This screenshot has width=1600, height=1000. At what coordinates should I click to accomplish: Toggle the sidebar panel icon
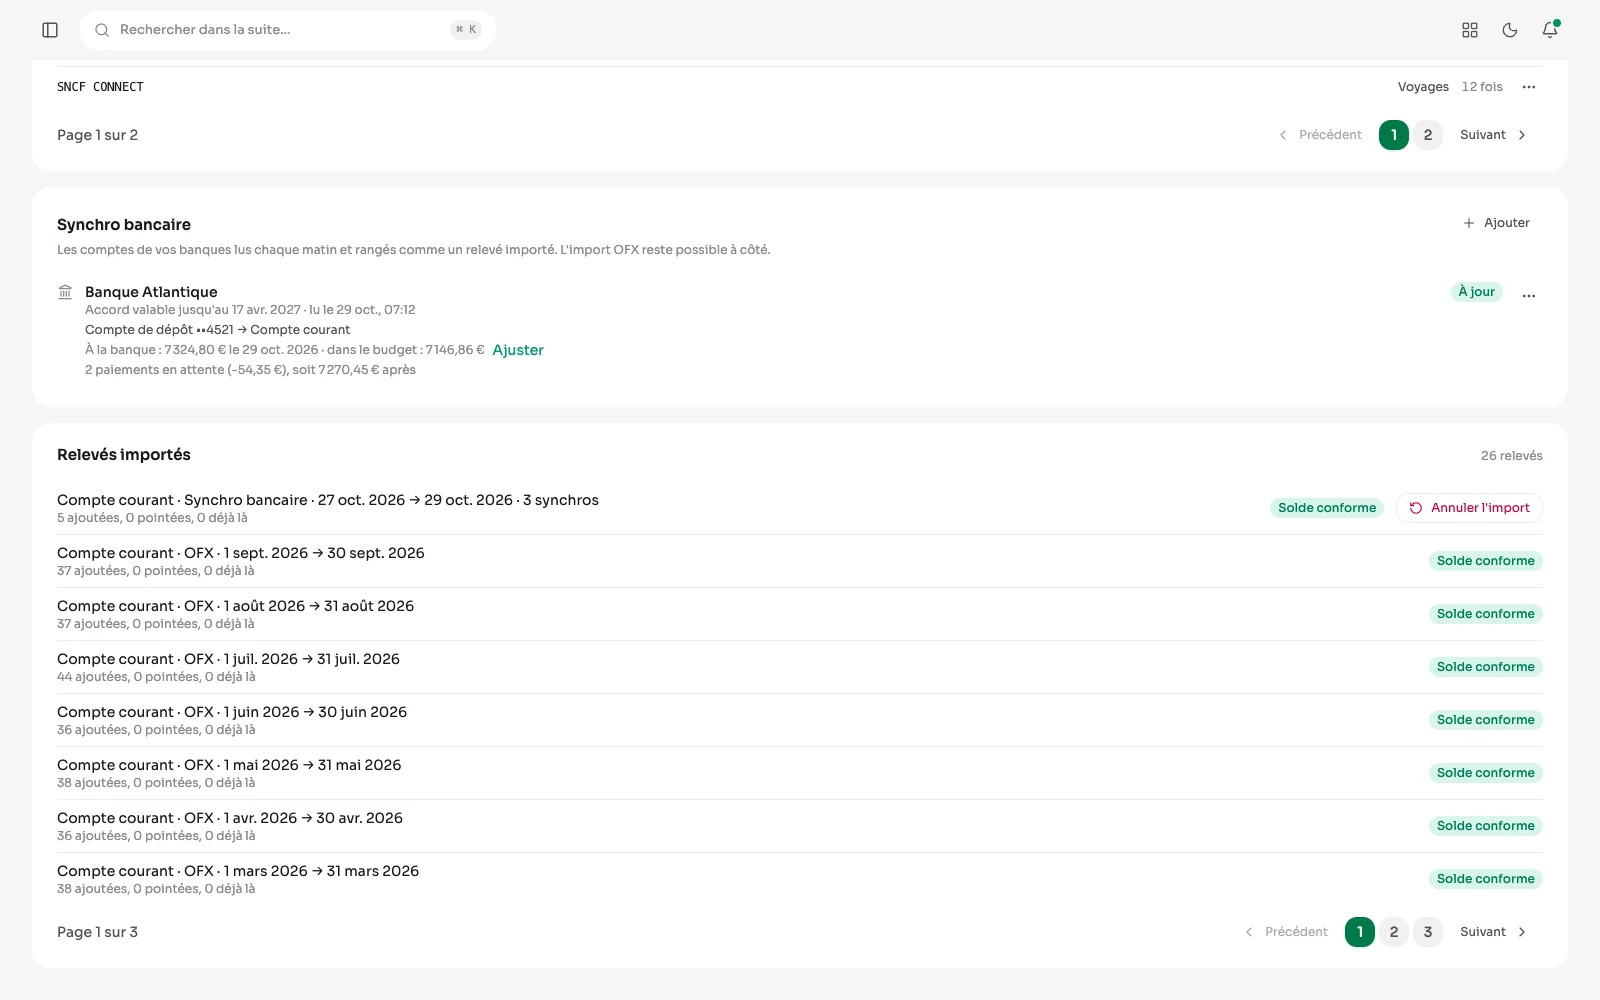[x=50, y=30]
